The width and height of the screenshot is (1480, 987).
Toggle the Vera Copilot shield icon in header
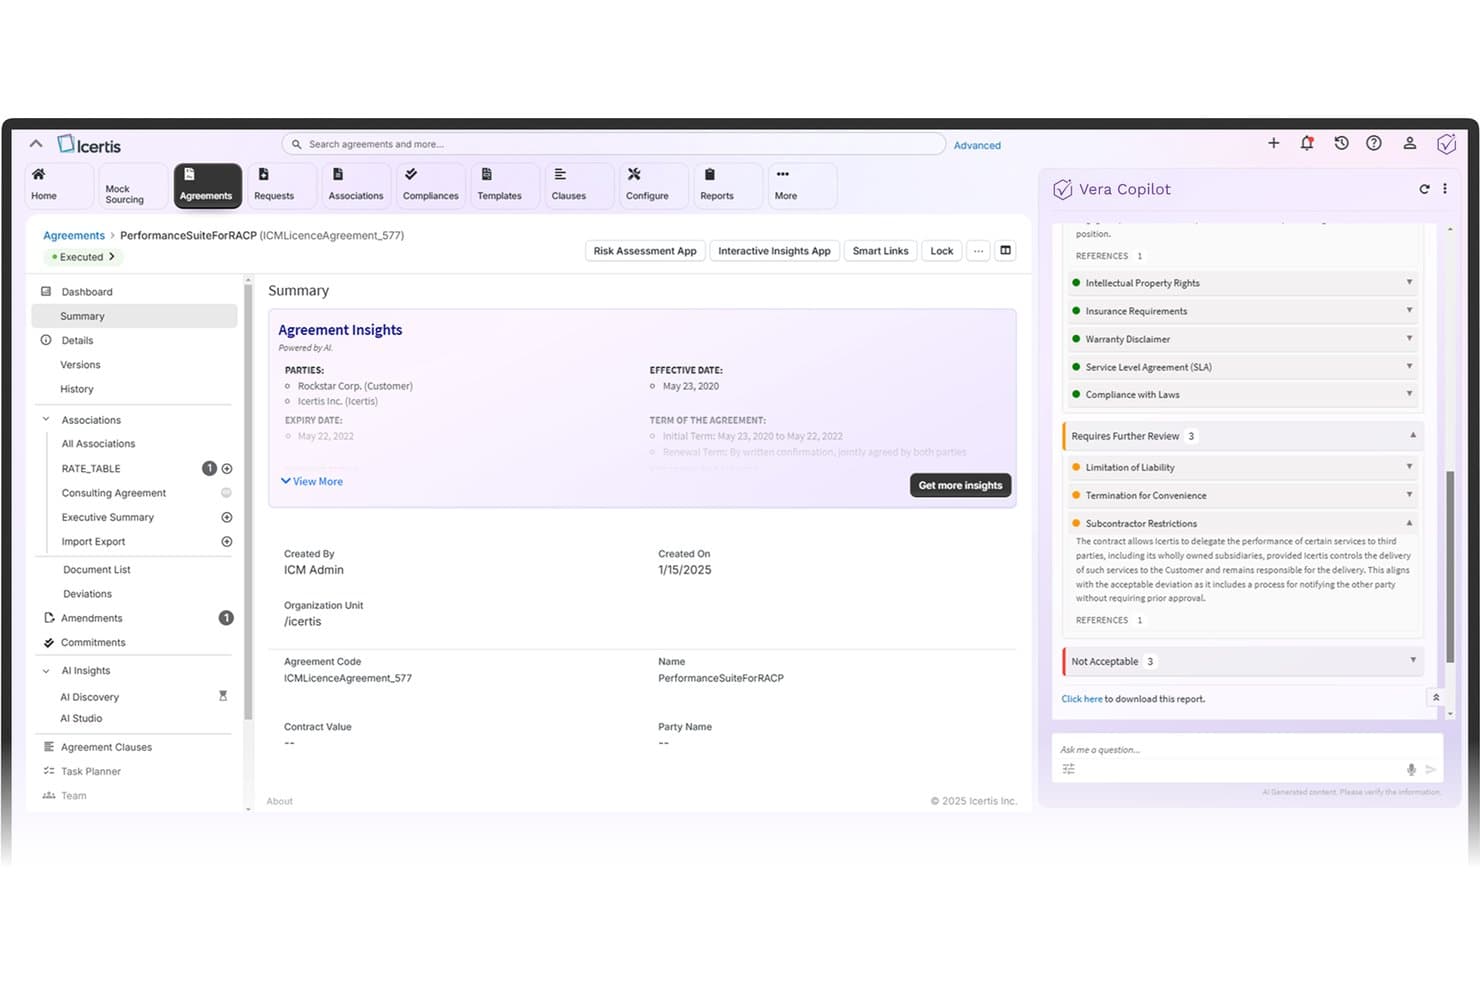1446,144
